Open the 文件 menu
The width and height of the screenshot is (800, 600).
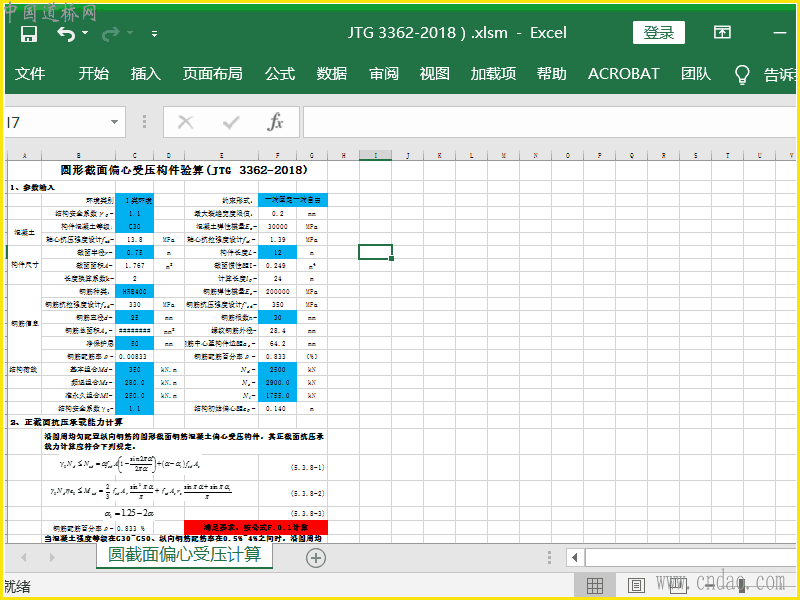(x=30, y=74)
